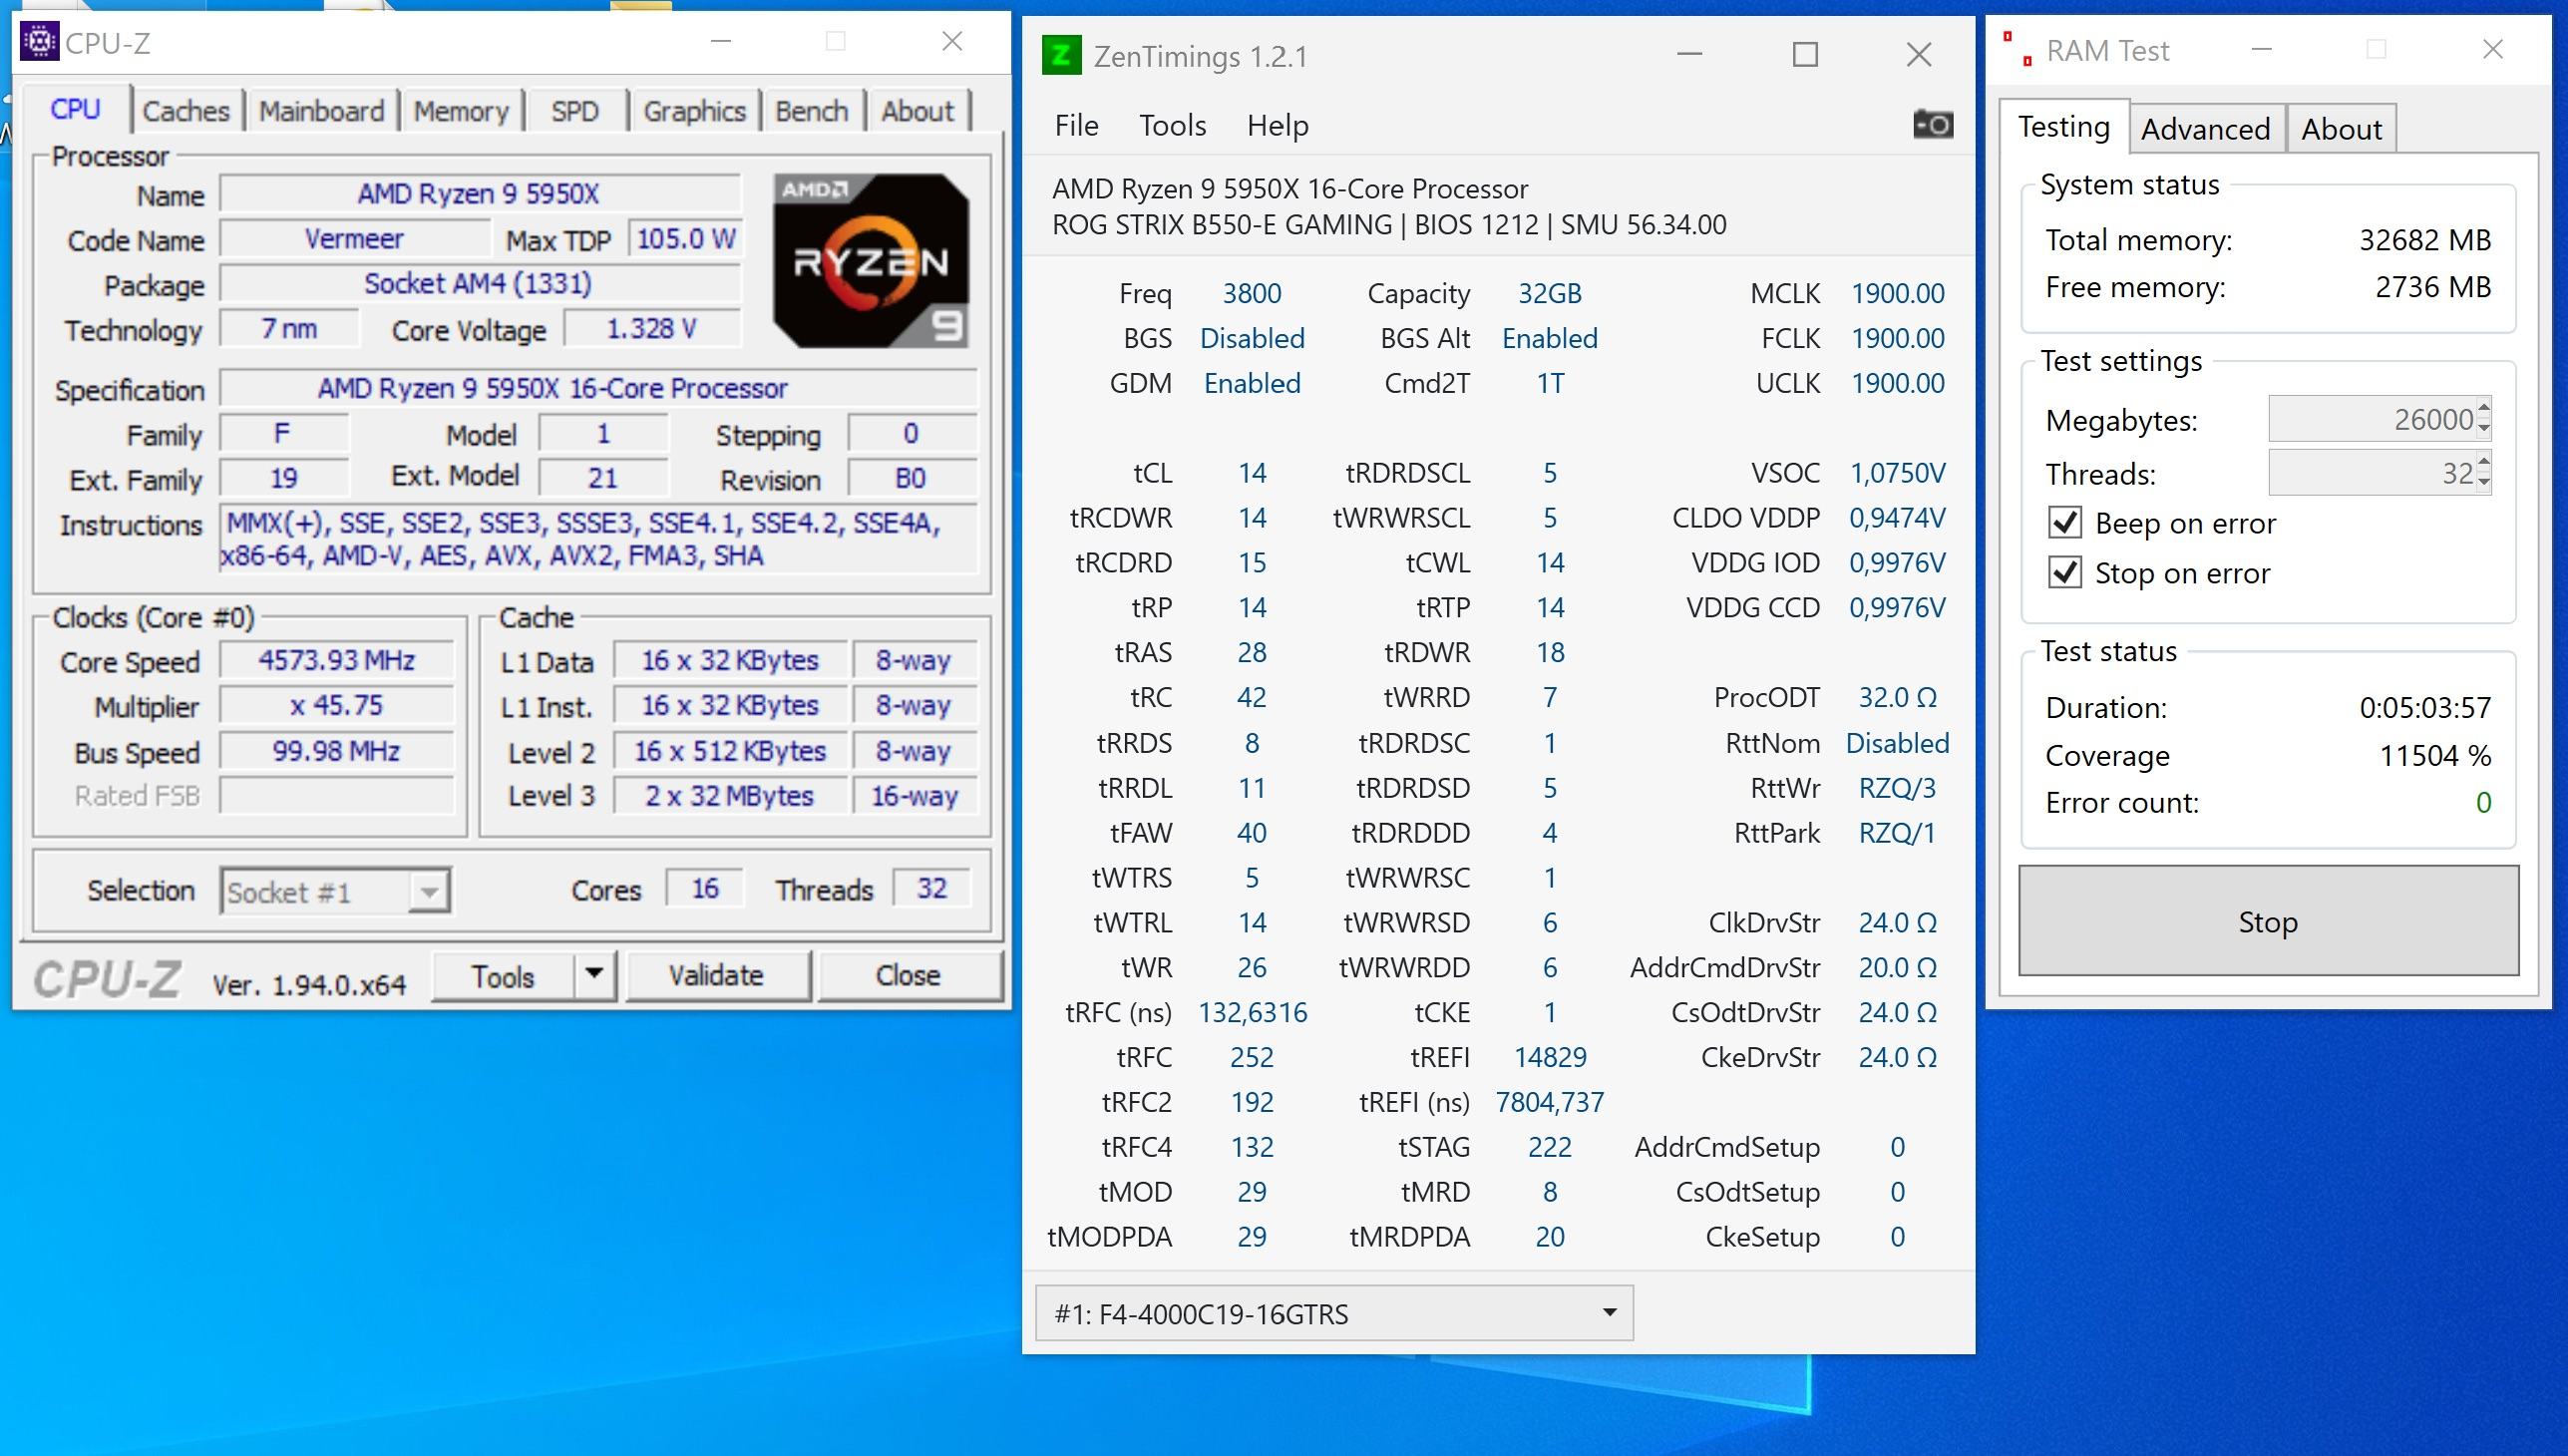
Task: Click the RAM Test title bar icon
Action: (x=2017, y=49)
